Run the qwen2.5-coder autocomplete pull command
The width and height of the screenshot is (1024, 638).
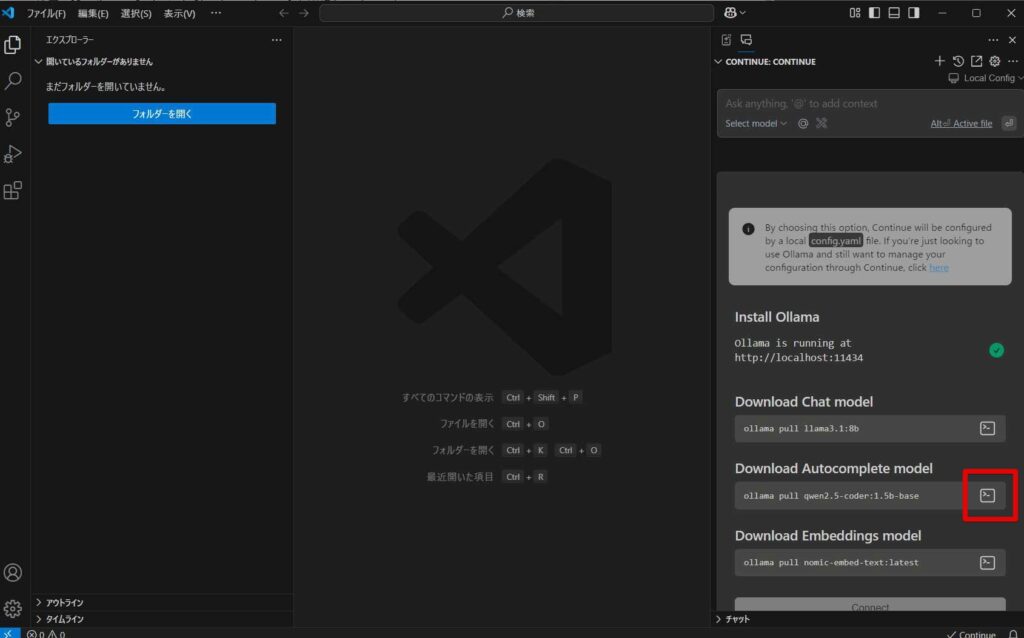[987, 495]
